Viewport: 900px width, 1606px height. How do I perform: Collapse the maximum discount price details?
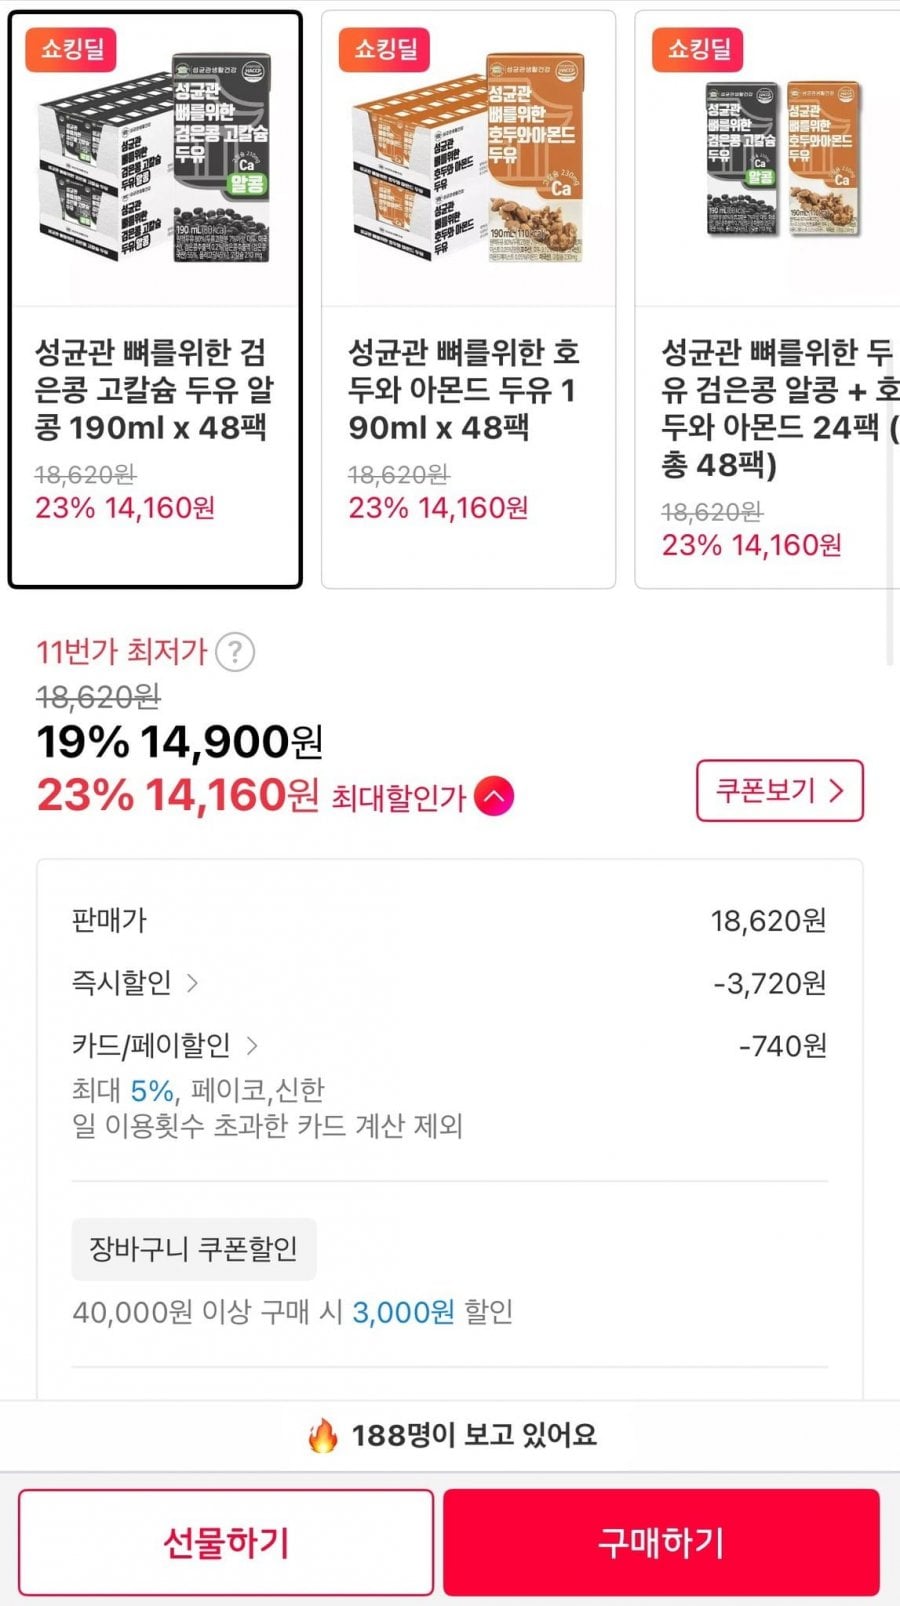click(x=494, y=797)
